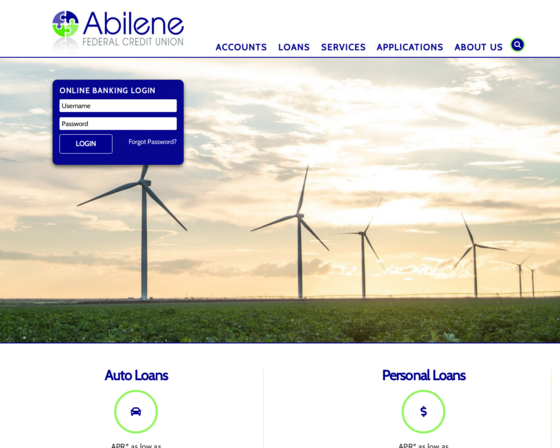Open the Applications menu
Viewport: 560px width, 448px height.
point(410,47)
